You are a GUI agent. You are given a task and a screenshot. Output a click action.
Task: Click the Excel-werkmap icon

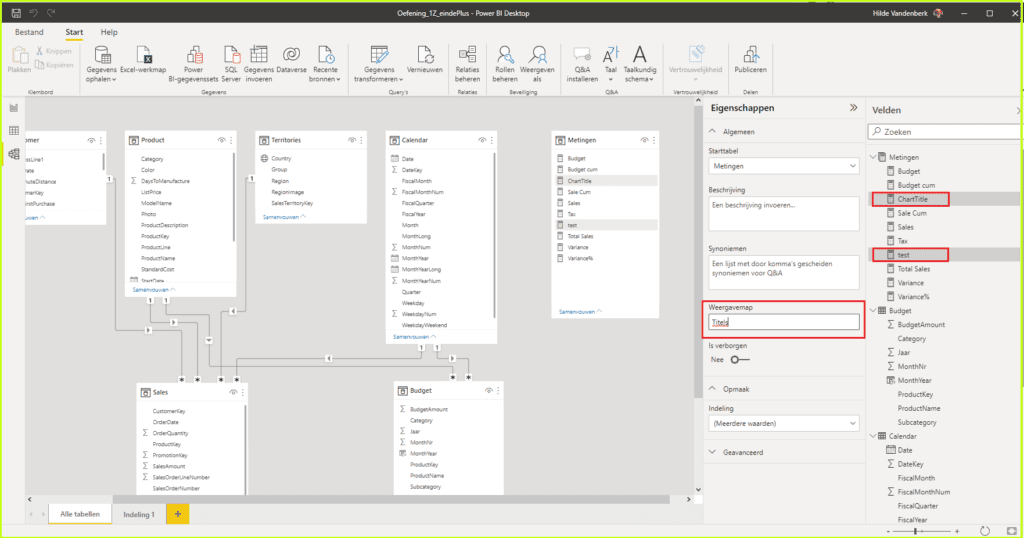pos(143,59)
